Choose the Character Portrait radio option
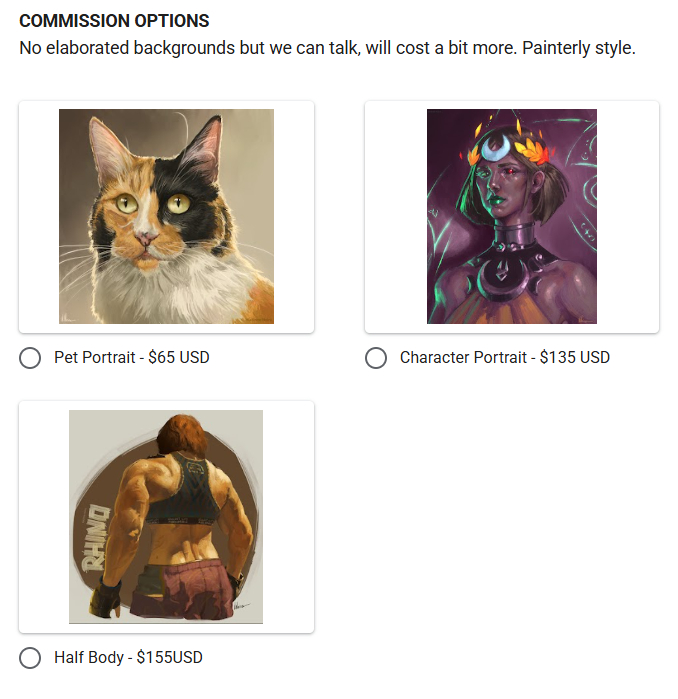 point(376,358)
